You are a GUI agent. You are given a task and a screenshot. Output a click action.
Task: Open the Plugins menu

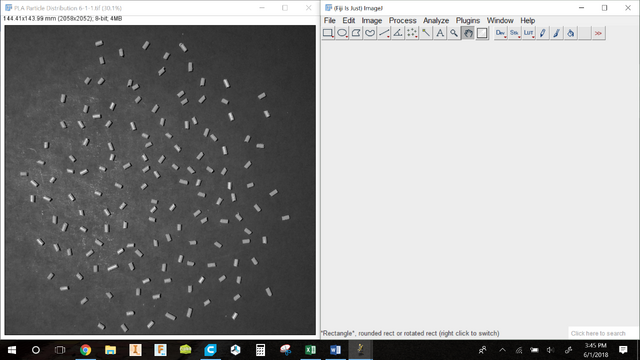pyautogui.click(x=468, y=20)
